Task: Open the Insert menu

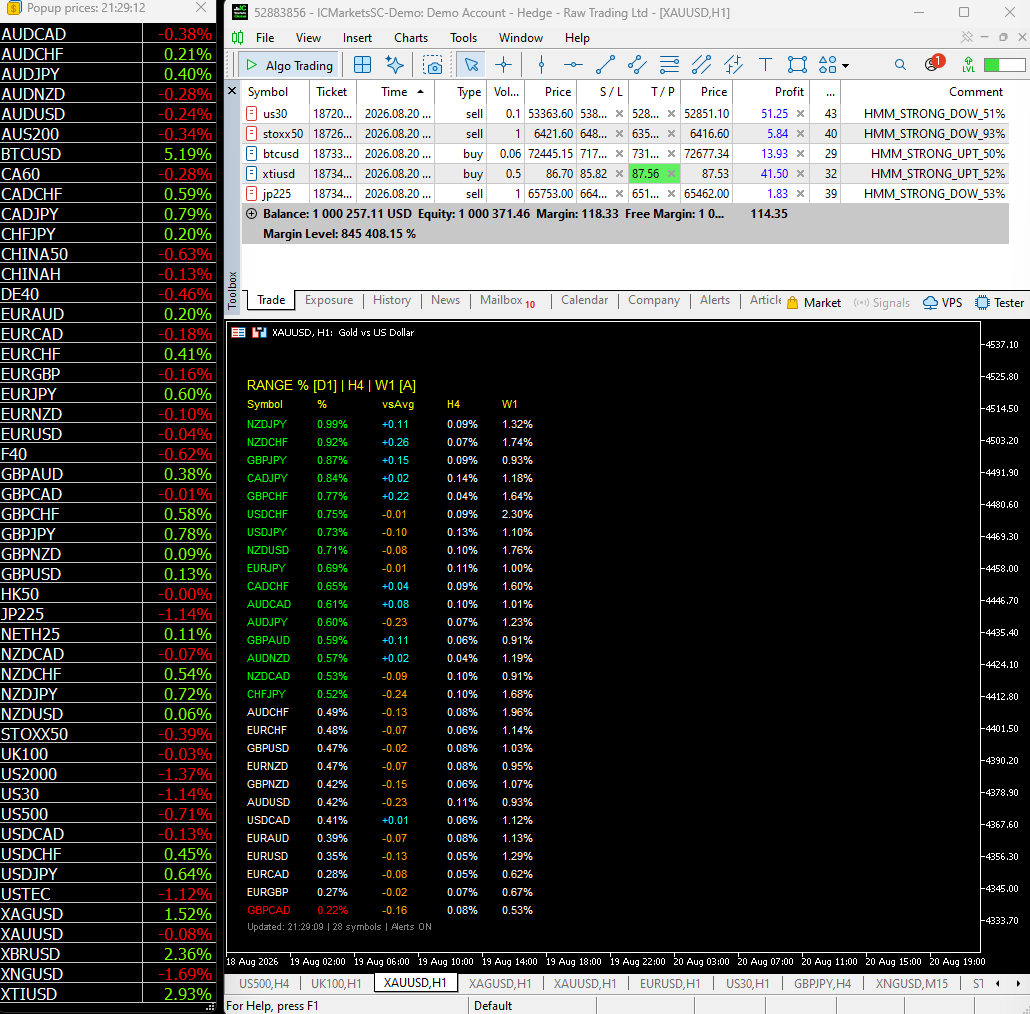Action: click(x=357, y=38)
